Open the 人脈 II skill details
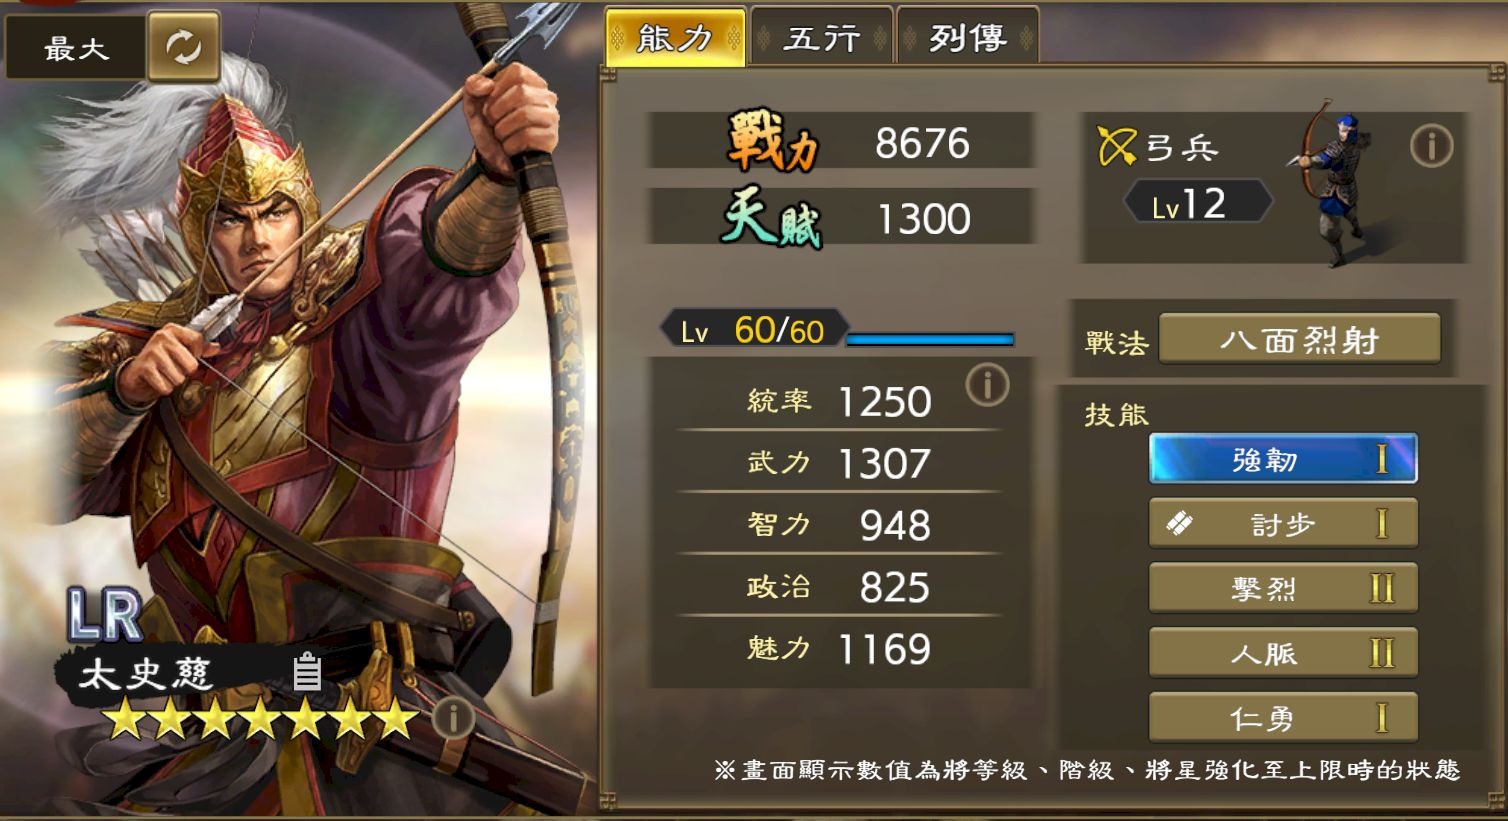 point(1283,653)
